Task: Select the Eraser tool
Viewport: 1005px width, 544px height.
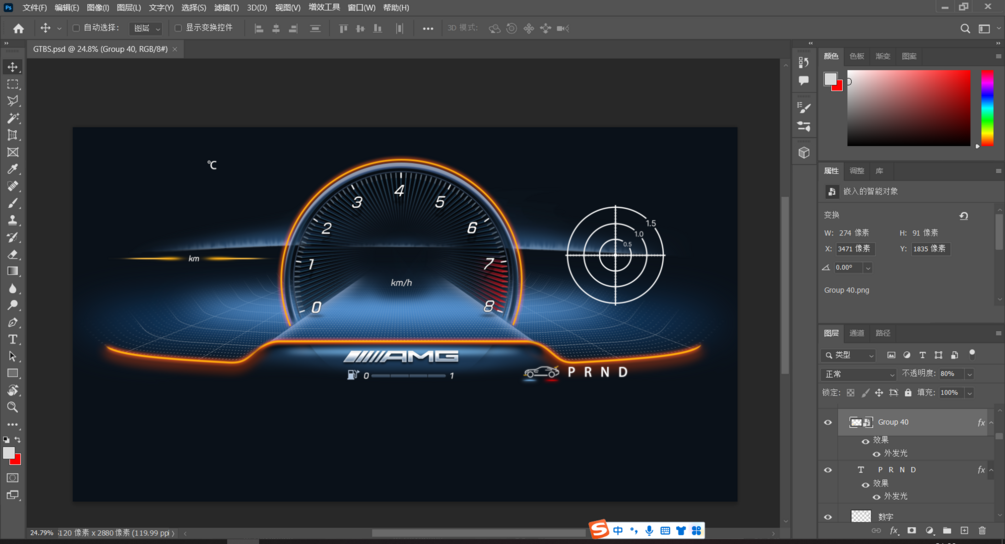Action: pyautogui.click(x=12, y=254)
